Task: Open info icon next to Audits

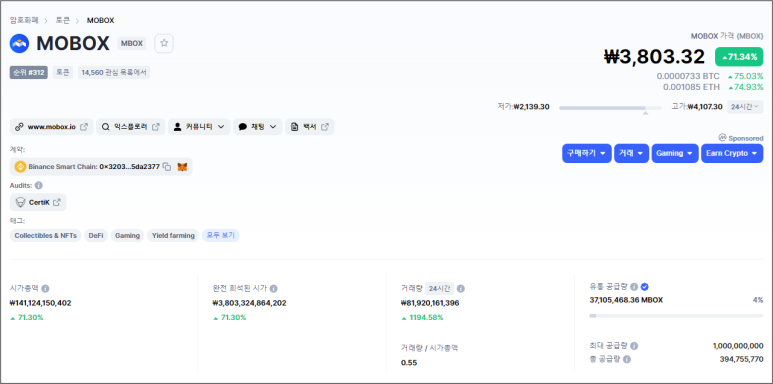Action: pyautogui.click(x=38, y=185)
